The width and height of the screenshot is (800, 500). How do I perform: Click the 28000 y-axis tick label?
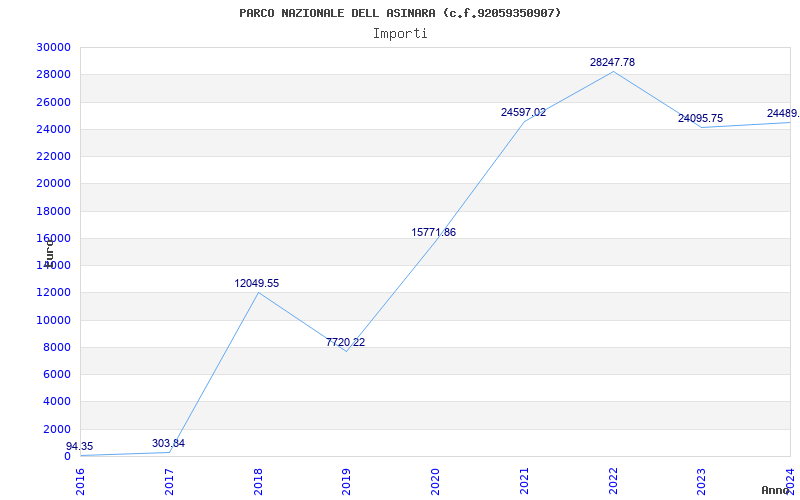pyautogui.click(x=53, y=74)
